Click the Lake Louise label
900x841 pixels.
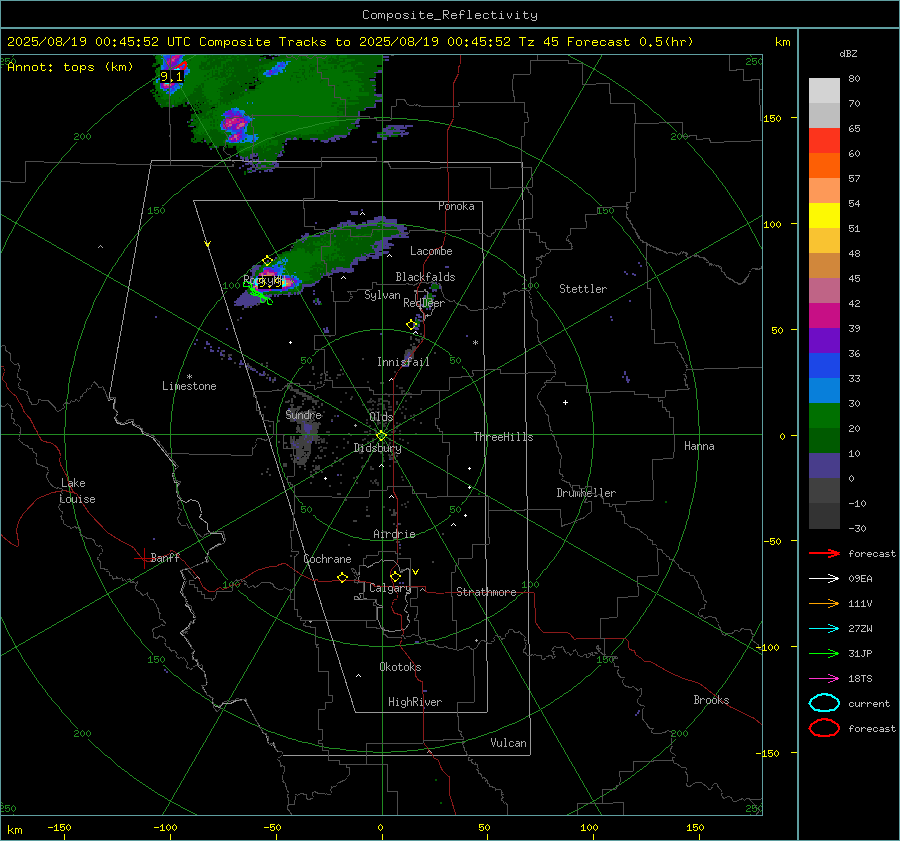tap(77, 491)
